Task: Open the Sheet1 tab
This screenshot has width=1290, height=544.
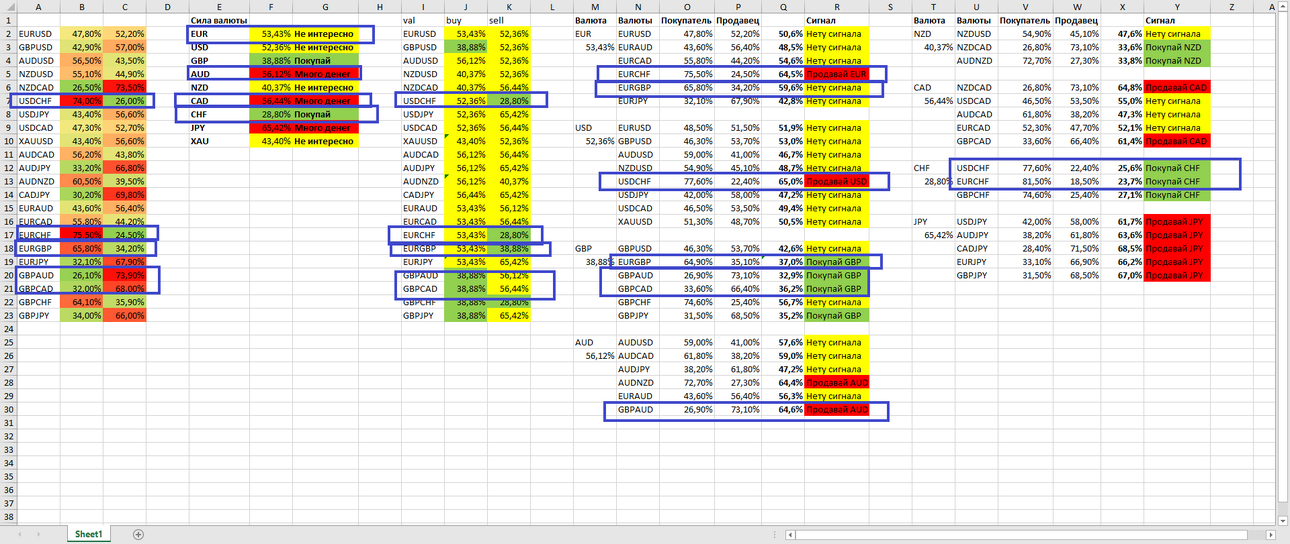Action: (88, 535)
